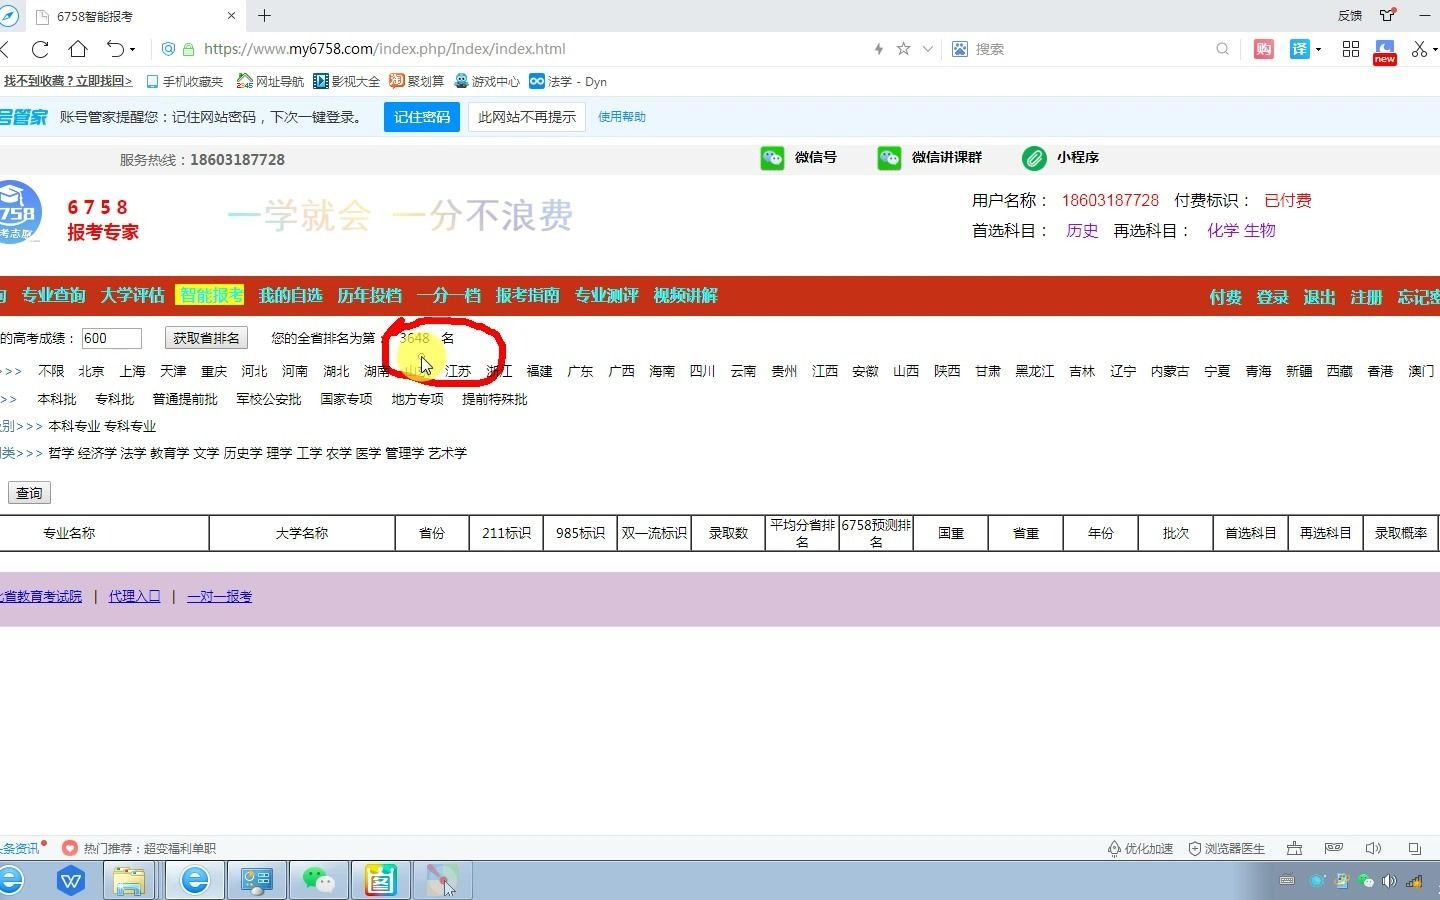Open WeChat from the taskbar
The width and height of the screenshot is (1440, 900).
(319, 880)
